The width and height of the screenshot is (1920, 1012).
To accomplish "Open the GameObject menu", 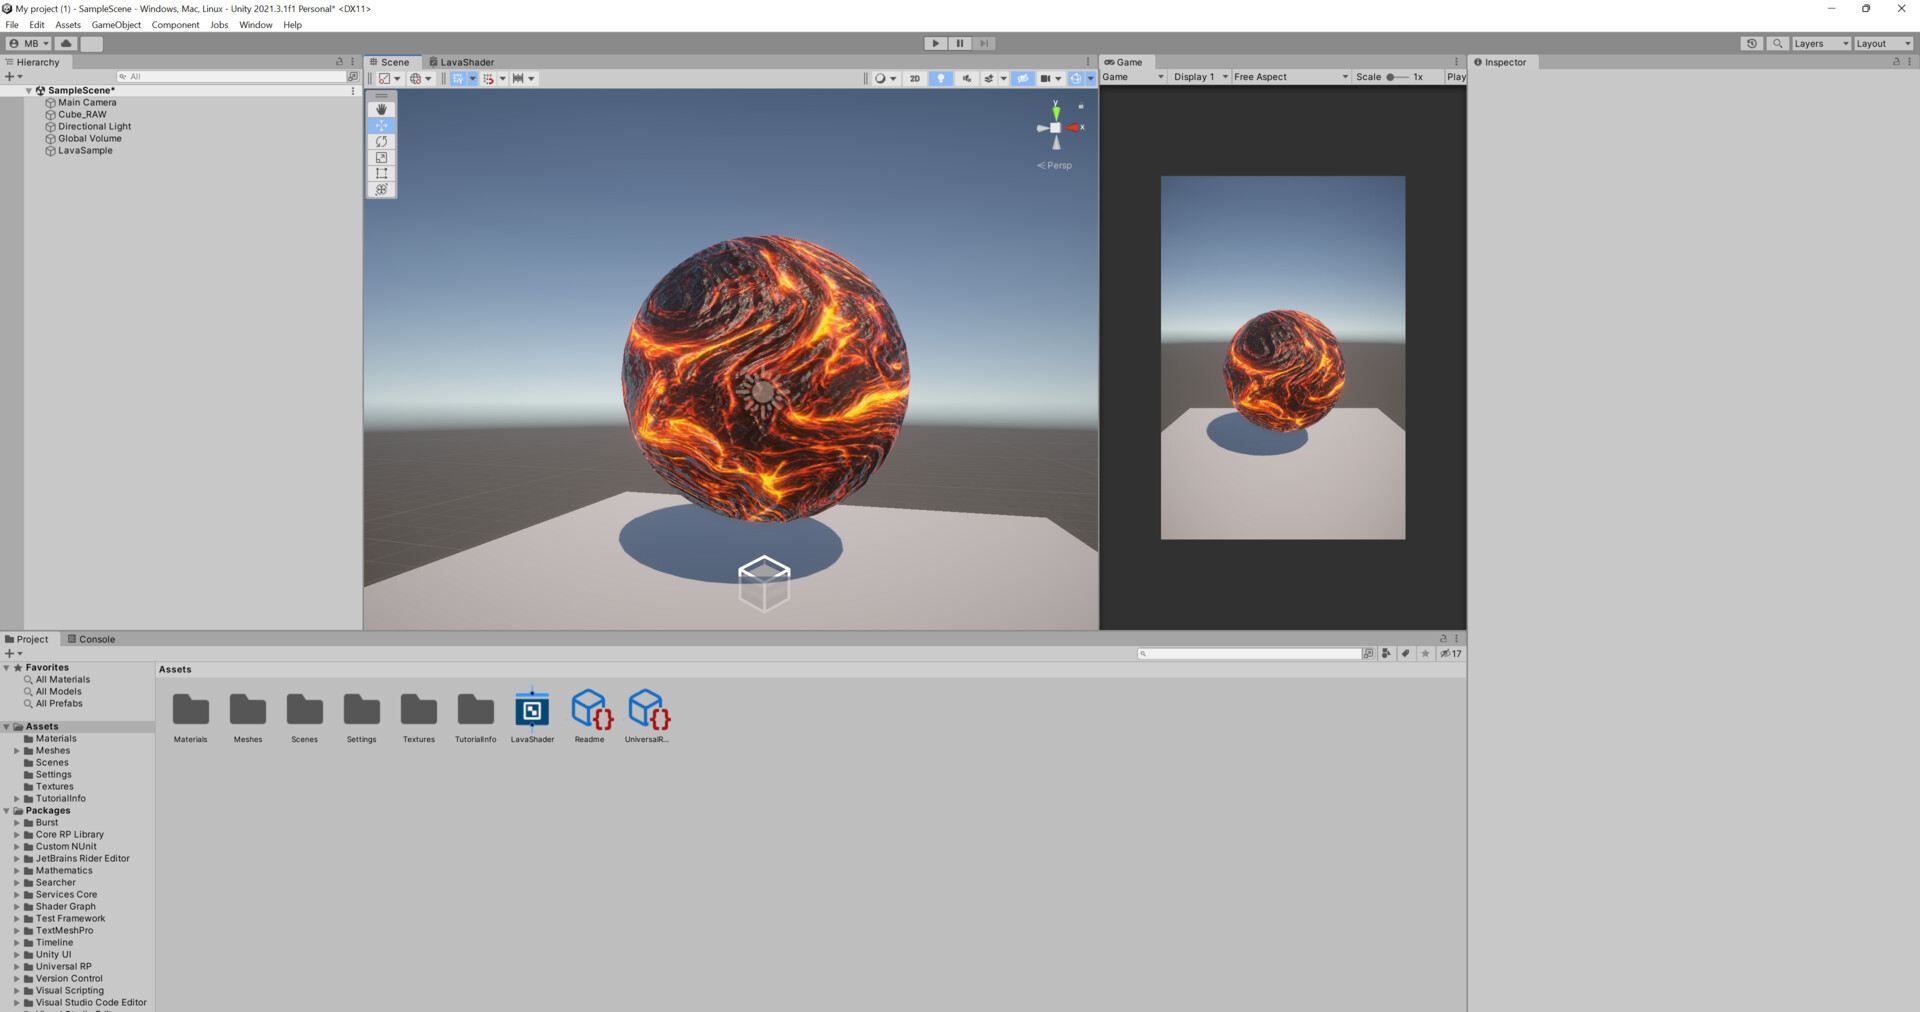I will (x=115, y=24).
